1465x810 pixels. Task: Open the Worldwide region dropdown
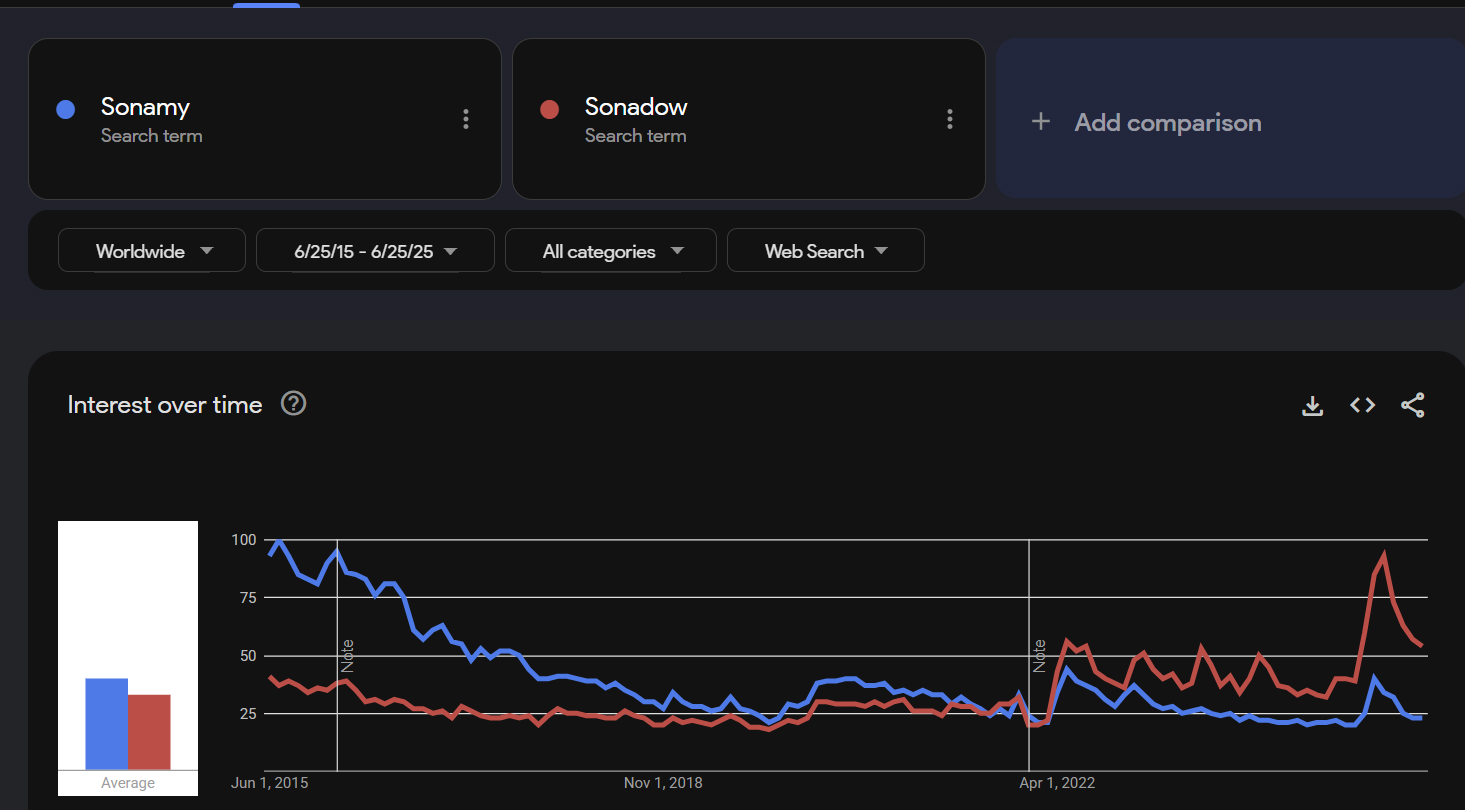pyautogui.click(x=152, y=250)
